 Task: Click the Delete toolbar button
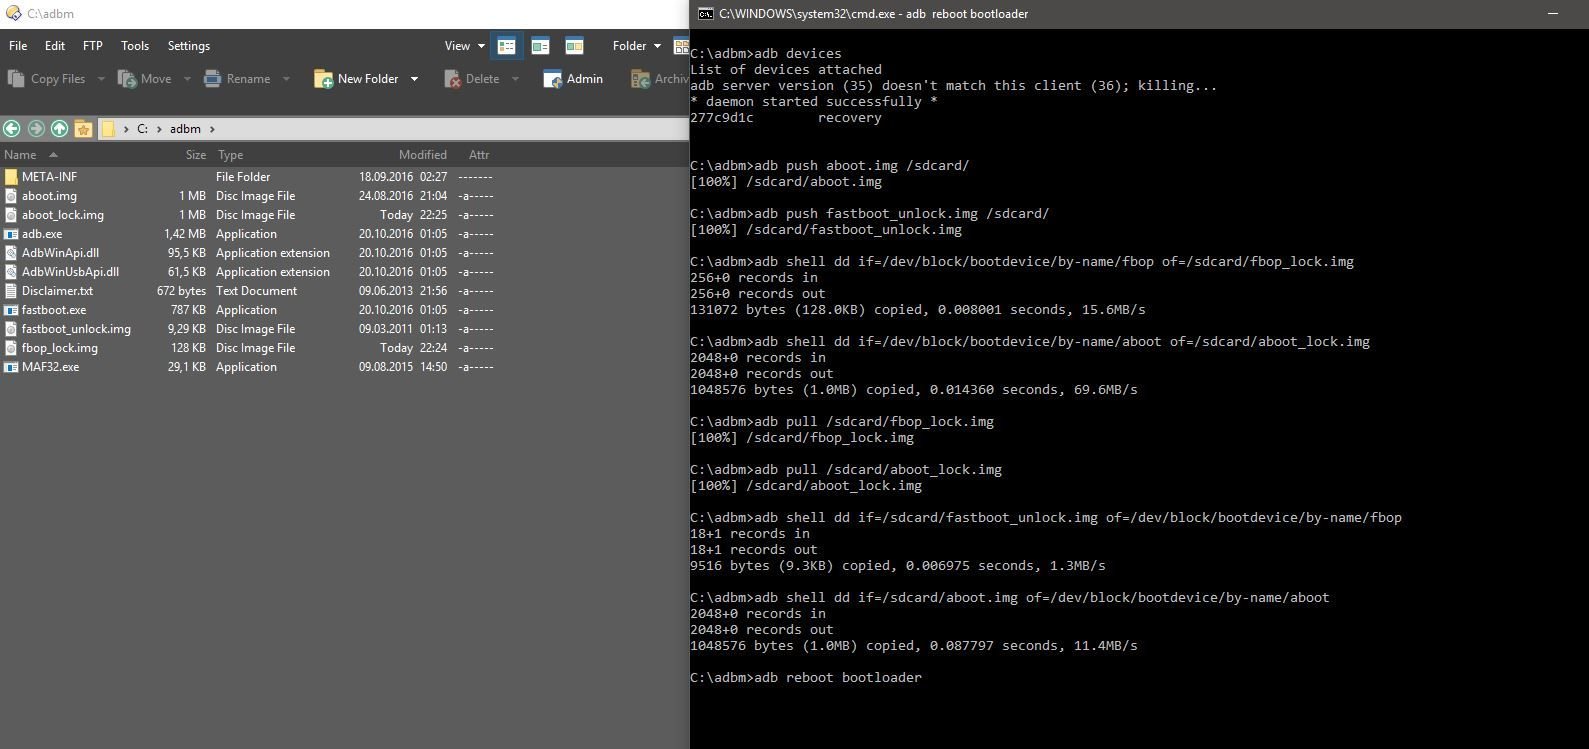point(472,79)
